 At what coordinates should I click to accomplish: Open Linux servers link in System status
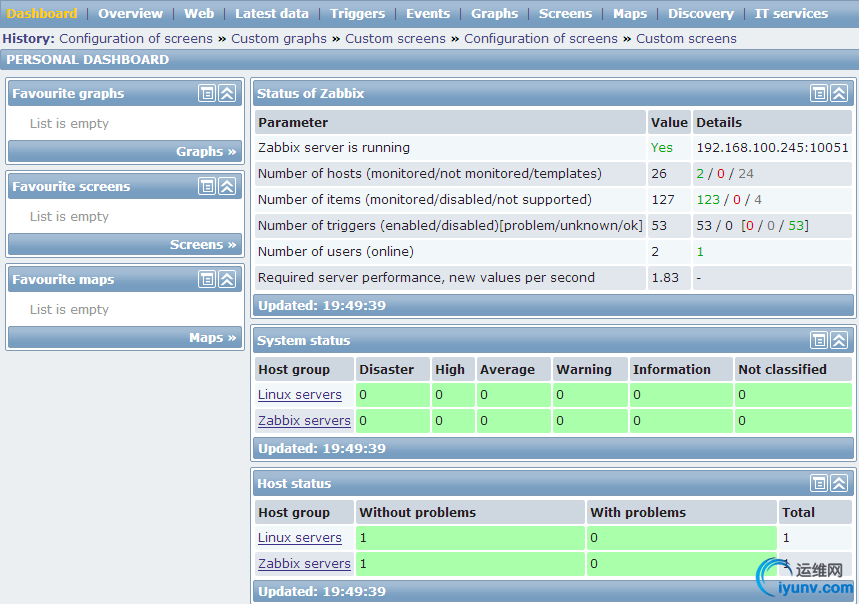click(300, 395)
